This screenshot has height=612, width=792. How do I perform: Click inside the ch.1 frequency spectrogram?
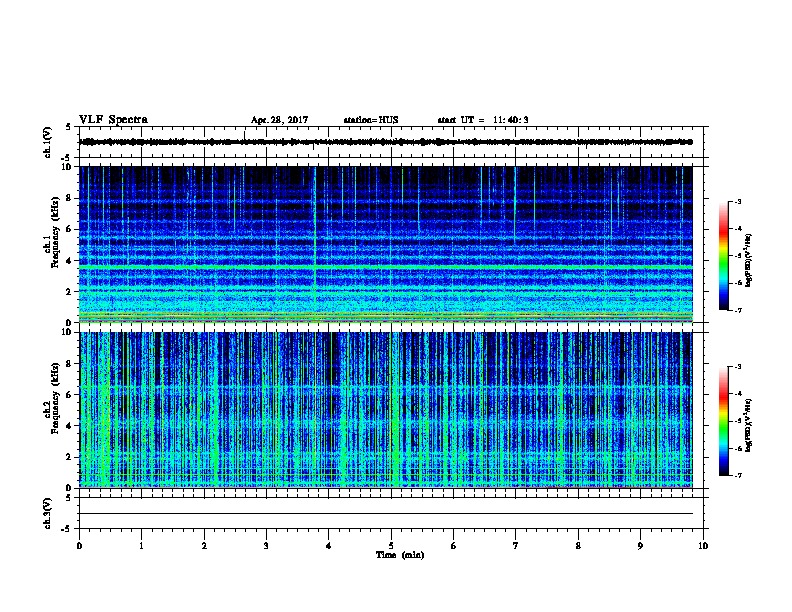[386, 244]
